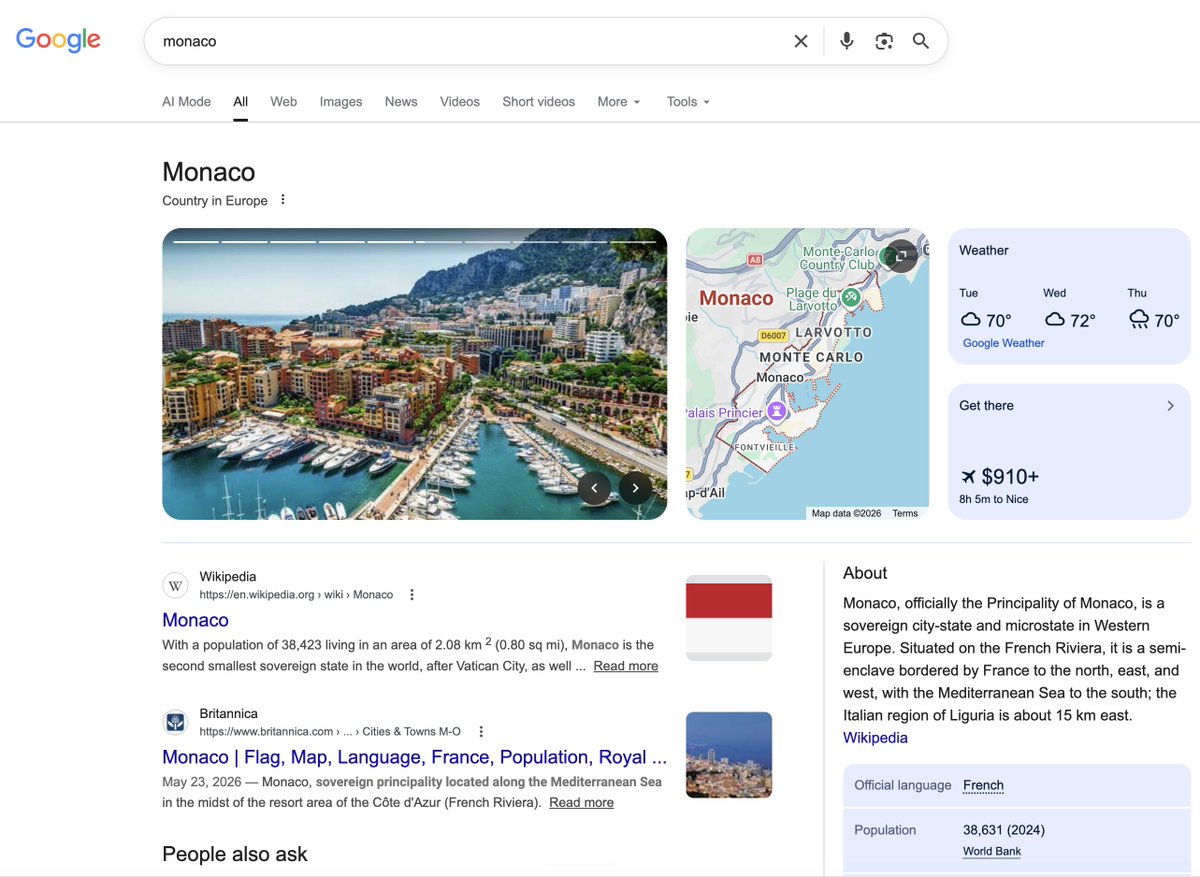The image size is (1200, 877).
Task: Click the Wikipedia URL breadcrumb
Action: (296, 594)
